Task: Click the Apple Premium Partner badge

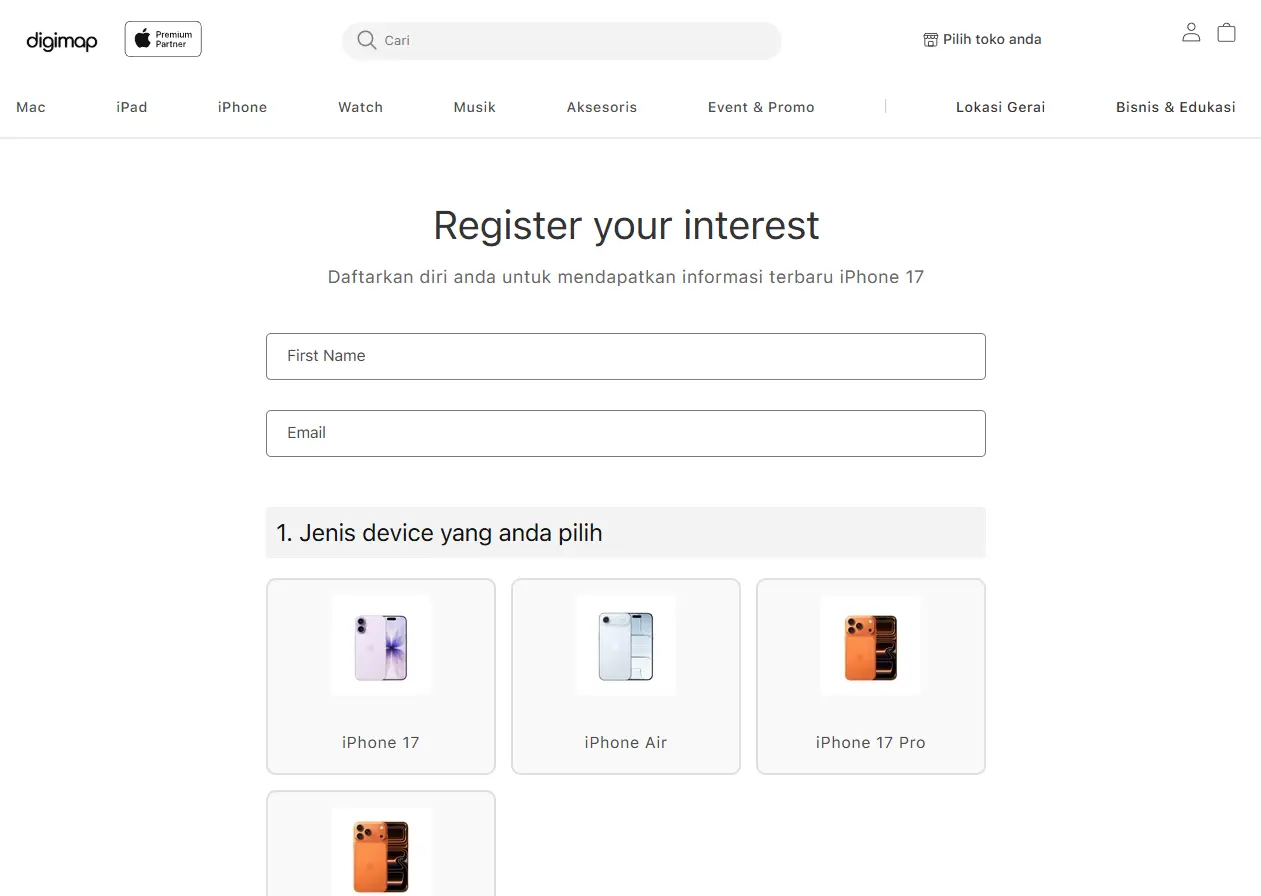Action: [x=163, y=39]
